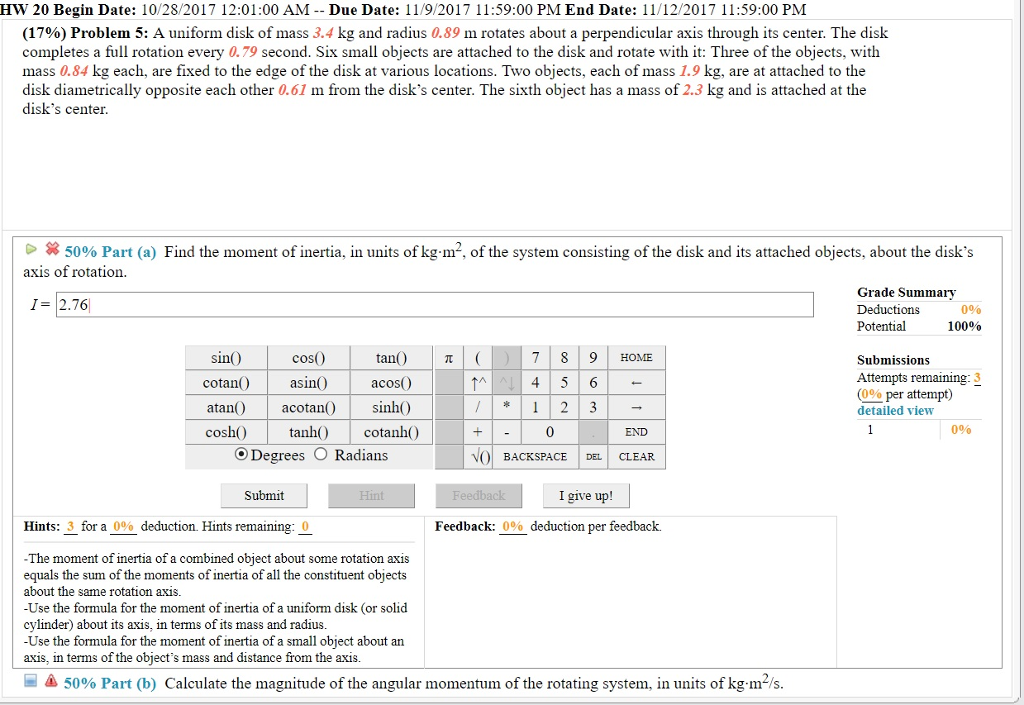The width and height of the screenshot is (1024, 705).
Task: Click the red X icon beside Part (a)
Action: [54, 251]
